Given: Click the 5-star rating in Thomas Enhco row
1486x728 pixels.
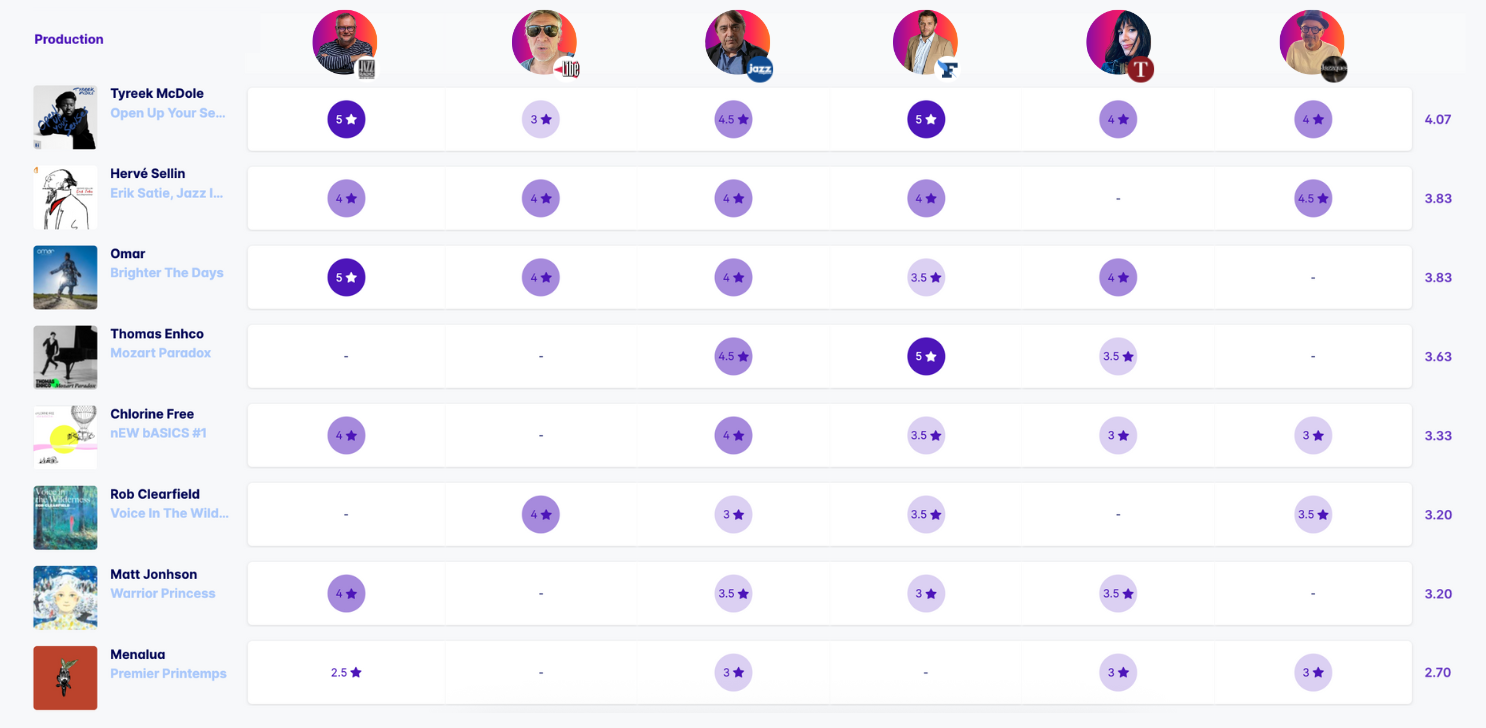Looking at the screenshot, I should point(926,356).
